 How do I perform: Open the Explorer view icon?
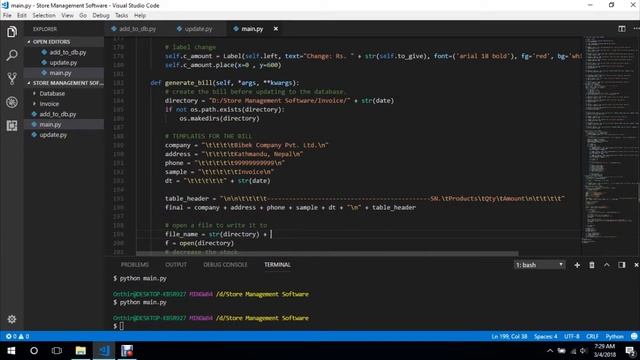[x=12, y=32]
